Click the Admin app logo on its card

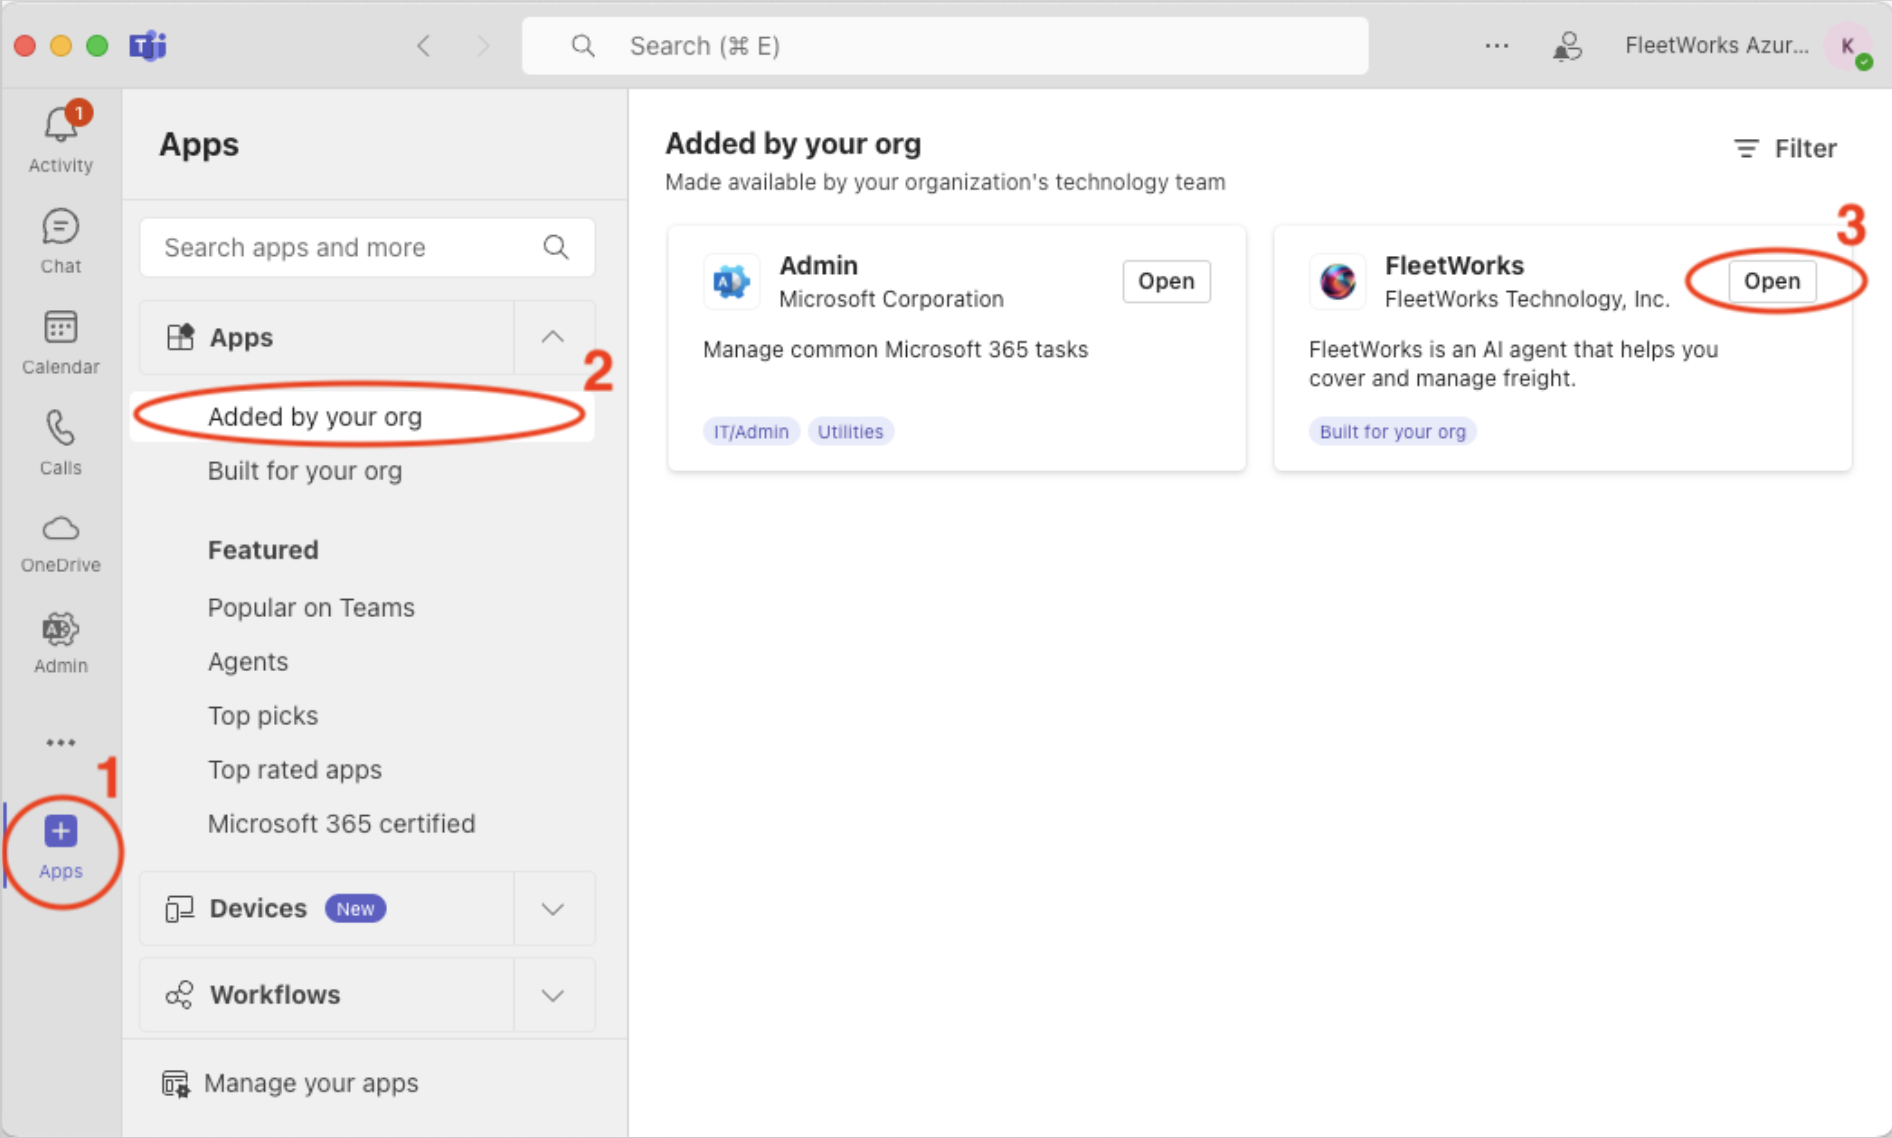(x=731, y=281)
